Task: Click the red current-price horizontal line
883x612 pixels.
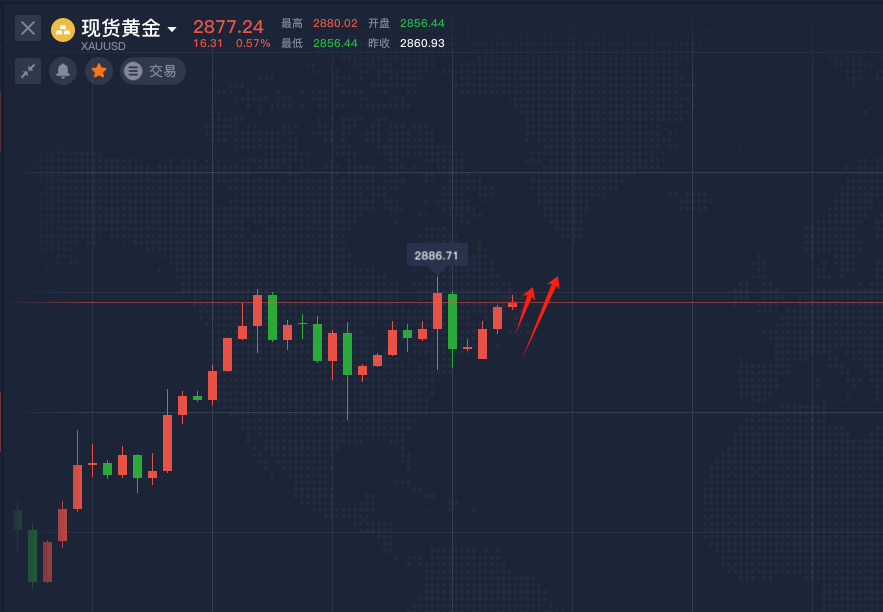Action: (x=700, y=302)
